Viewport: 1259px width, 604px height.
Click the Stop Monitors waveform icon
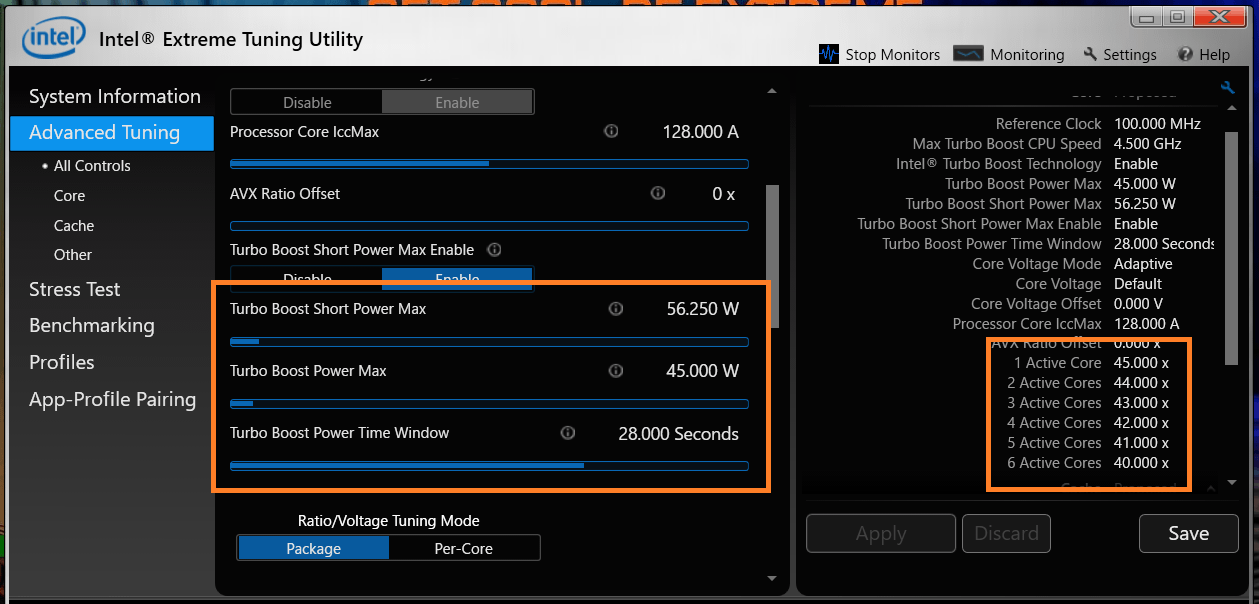(x=829, y=54)
